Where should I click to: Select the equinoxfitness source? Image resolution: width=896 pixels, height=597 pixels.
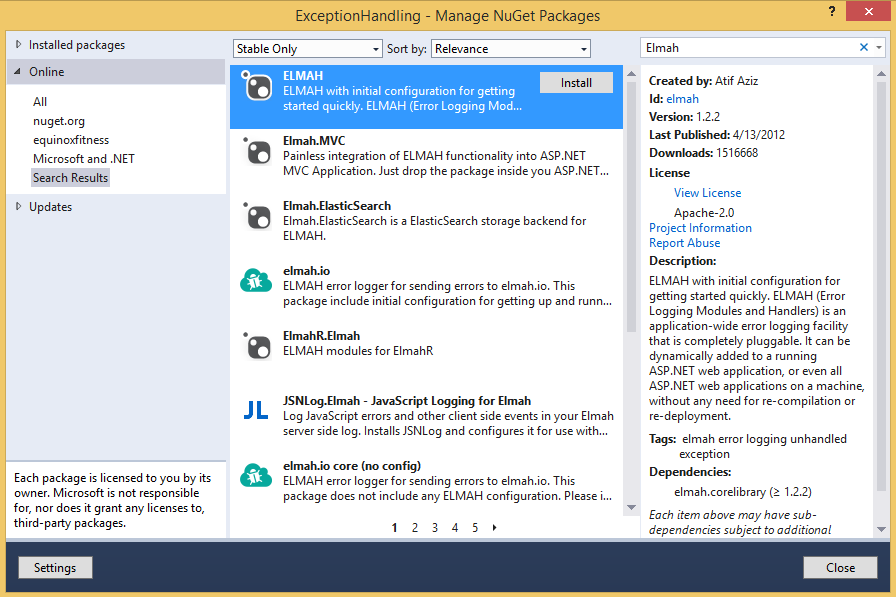[x=71, y=140]
